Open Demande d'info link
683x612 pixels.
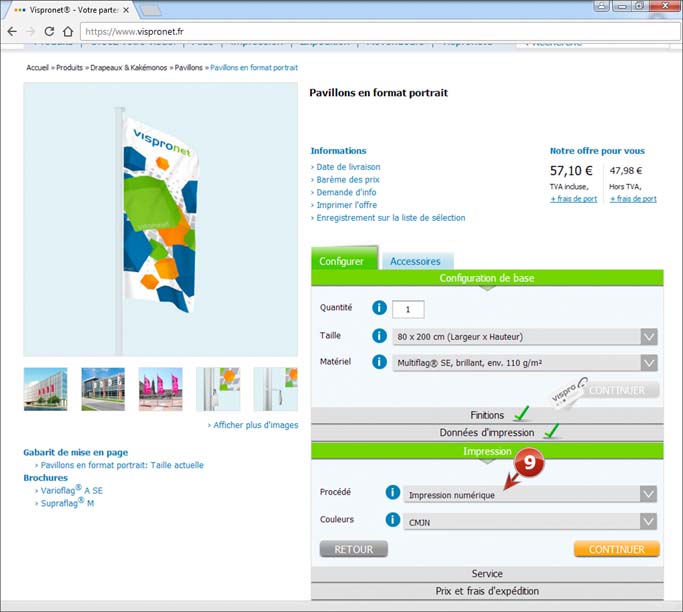tap(346, 192)
